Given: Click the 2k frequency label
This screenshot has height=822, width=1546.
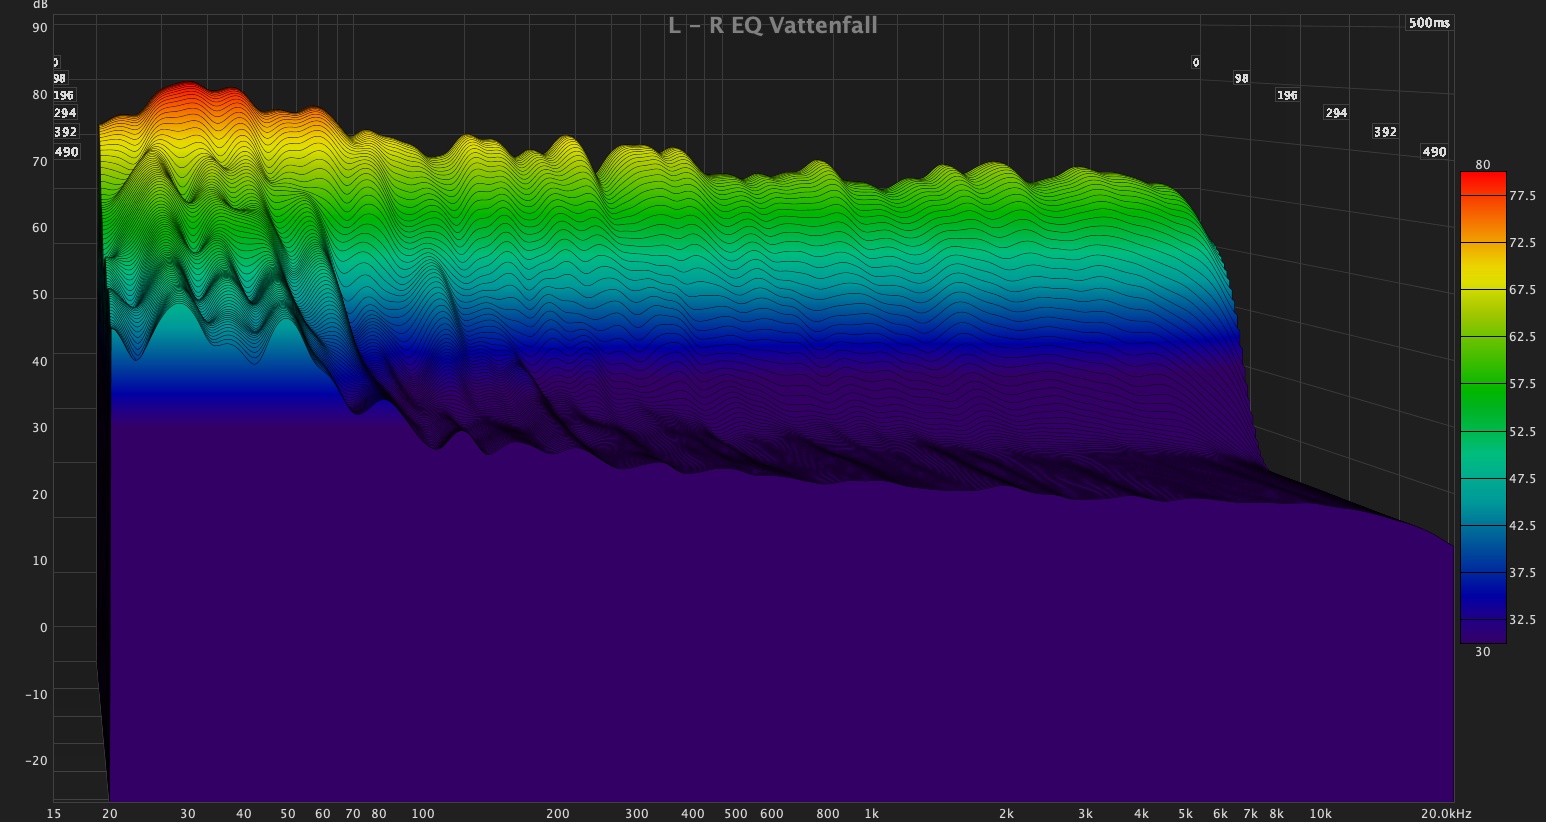Looking at the screenshot, I should pos(1007,813).
